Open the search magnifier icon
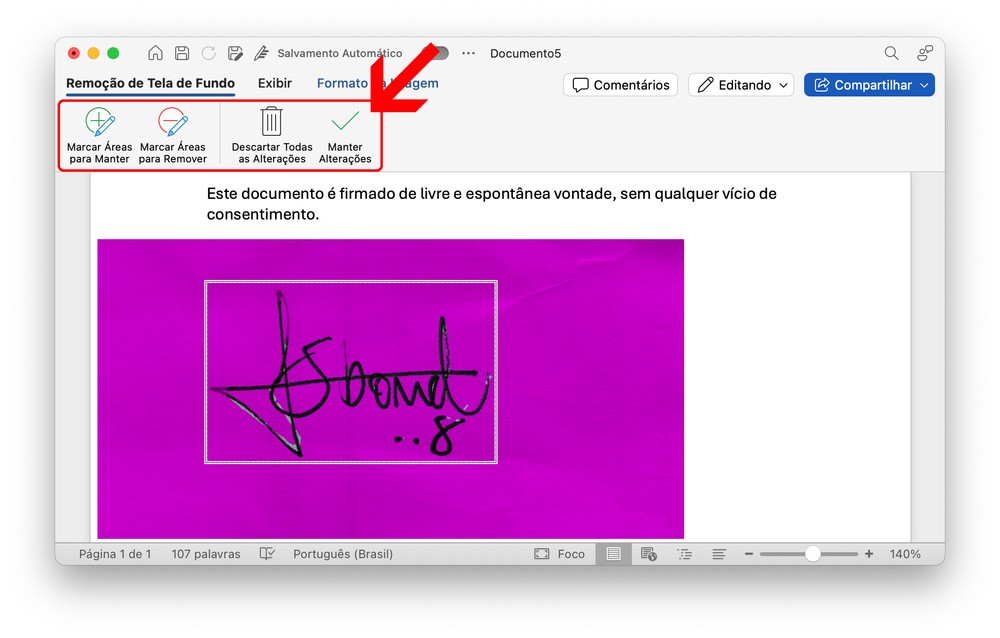Viewport: 1000px width, 638px height. coord(891,53)
